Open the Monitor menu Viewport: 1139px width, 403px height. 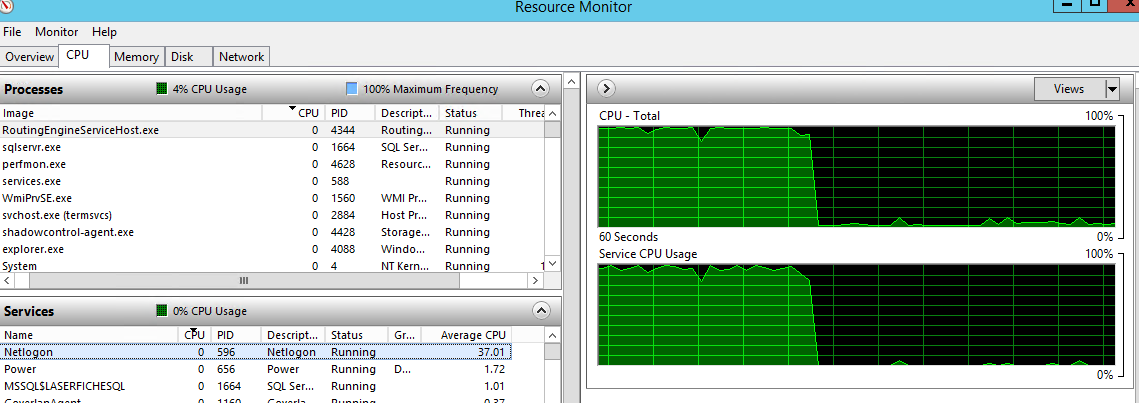56,32
